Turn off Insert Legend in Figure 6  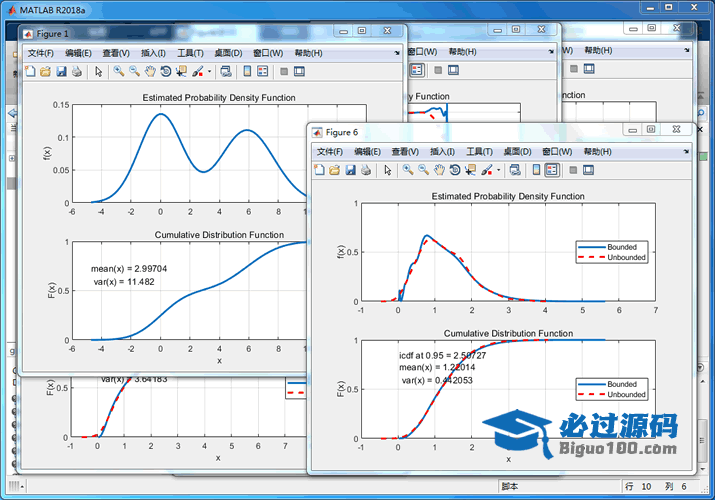552,170
